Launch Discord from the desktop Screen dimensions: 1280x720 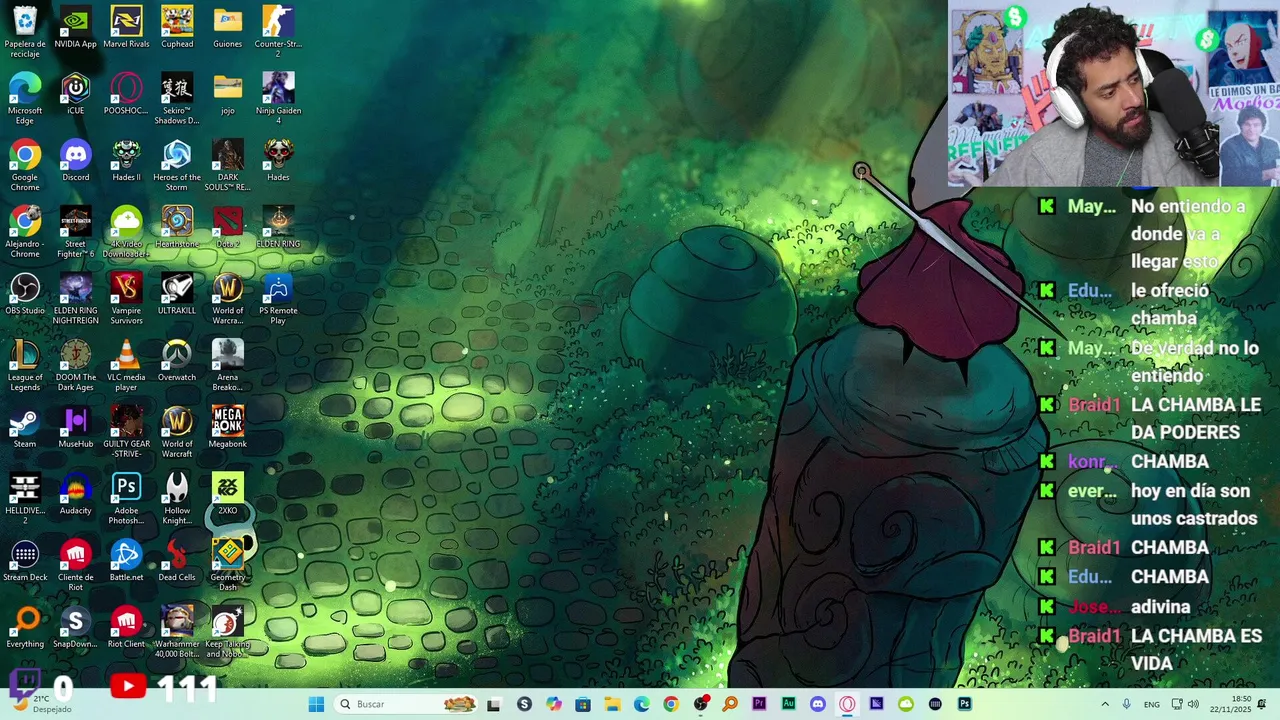(x=76, y=161)
